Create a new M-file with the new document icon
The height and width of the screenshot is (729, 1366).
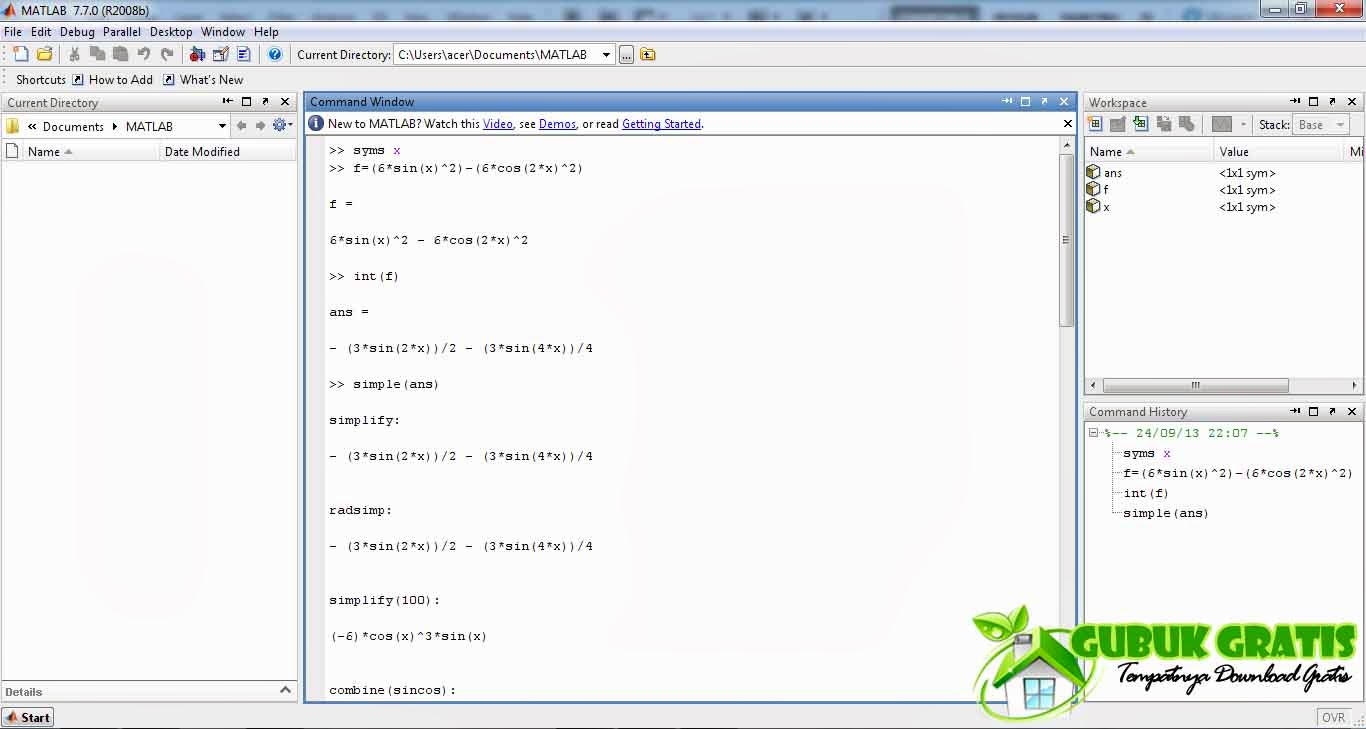pyautogui.click(x=19, y=54)
